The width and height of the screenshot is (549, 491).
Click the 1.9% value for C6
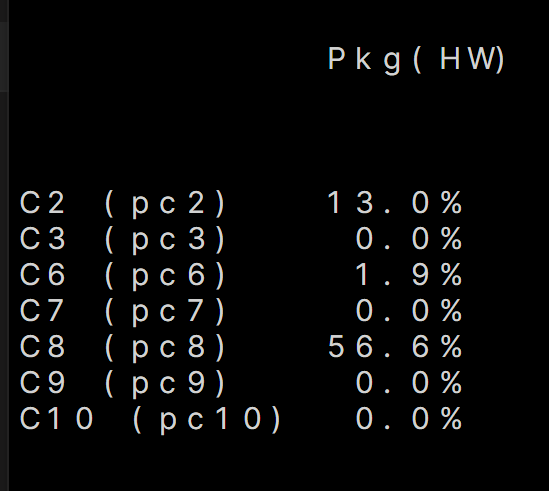tap(409, 275)
